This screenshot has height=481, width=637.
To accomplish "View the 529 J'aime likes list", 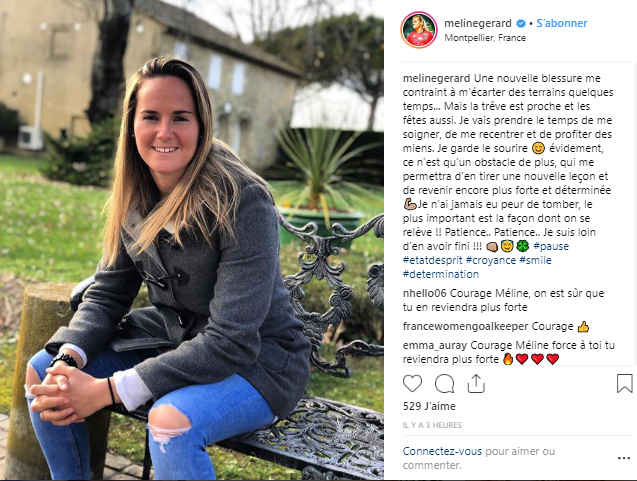I will (429, 406).
